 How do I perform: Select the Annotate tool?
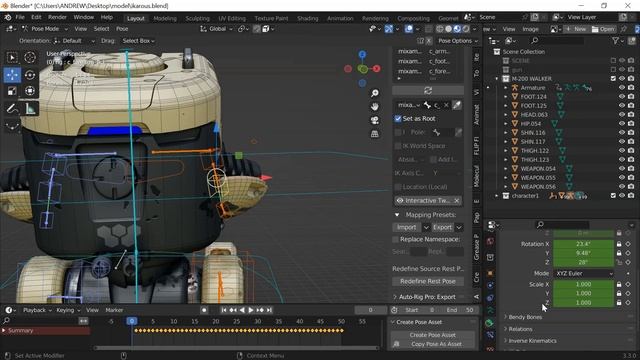point(12,109)
